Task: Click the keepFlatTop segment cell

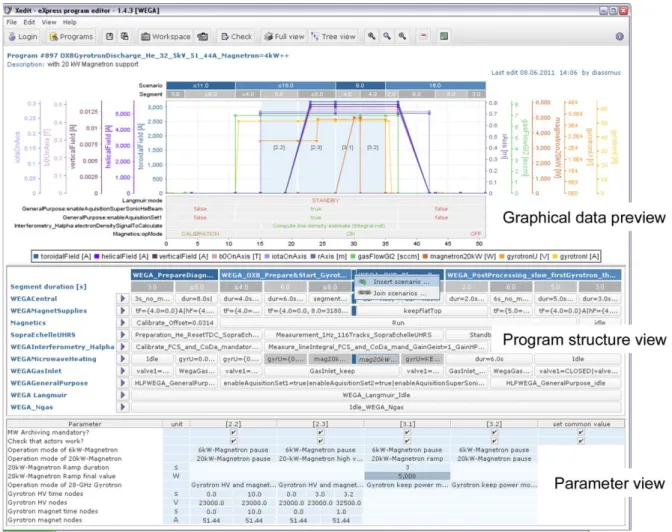Action: point(422,310)
